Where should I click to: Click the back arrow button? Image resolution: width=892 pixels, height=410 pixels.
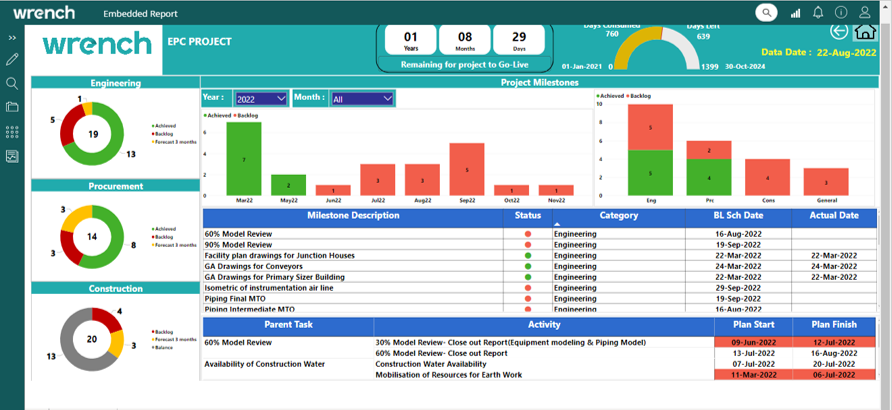coord(838,33)
